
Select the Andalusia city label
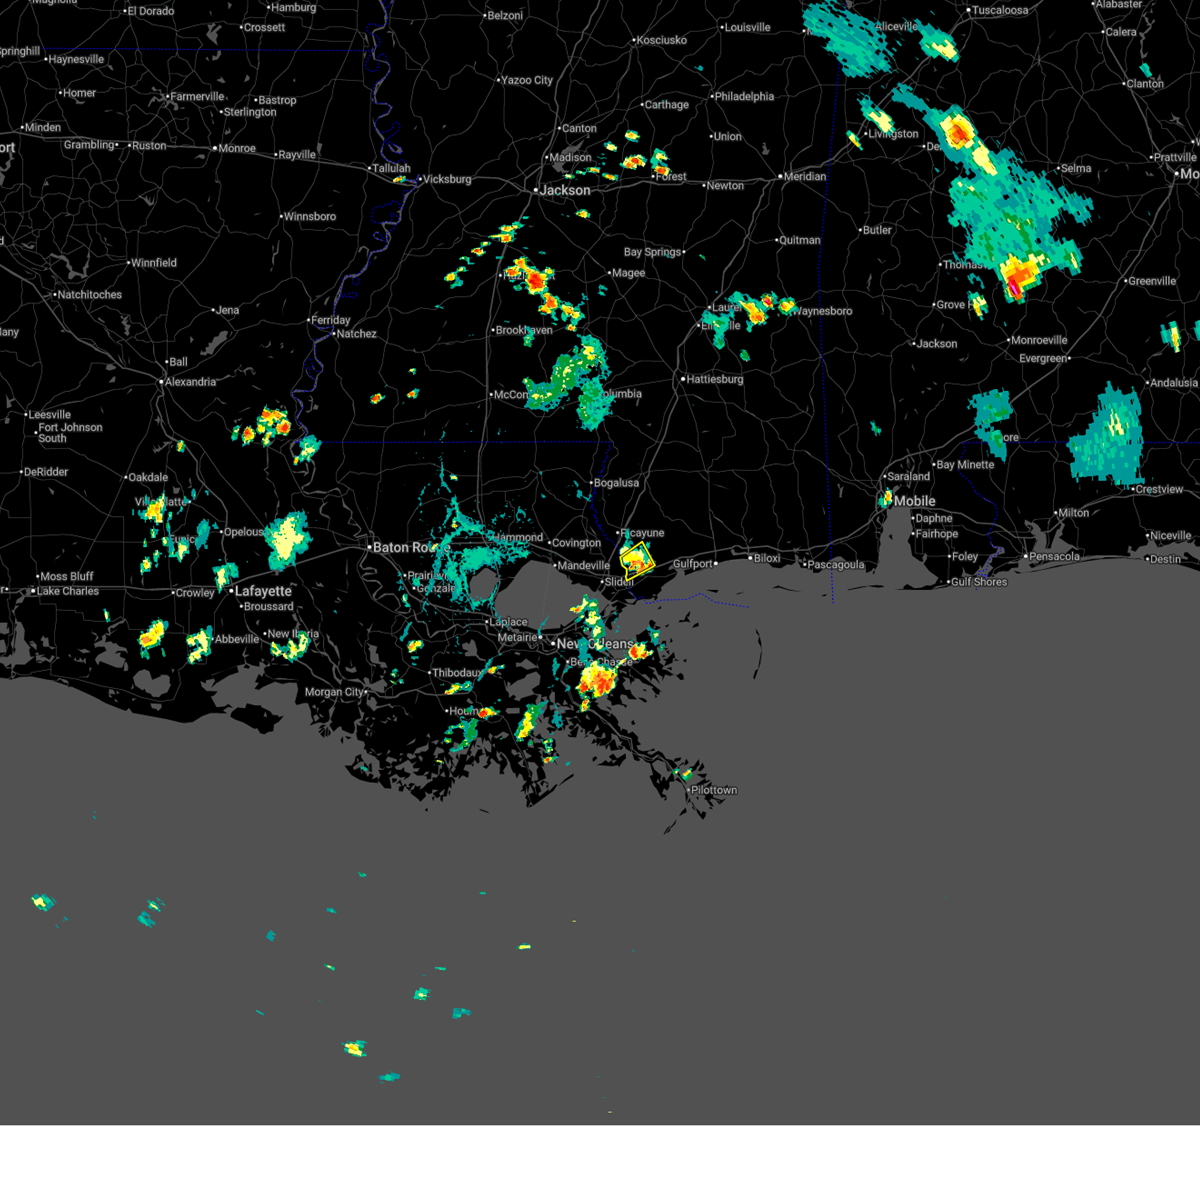pos(1174,383)
